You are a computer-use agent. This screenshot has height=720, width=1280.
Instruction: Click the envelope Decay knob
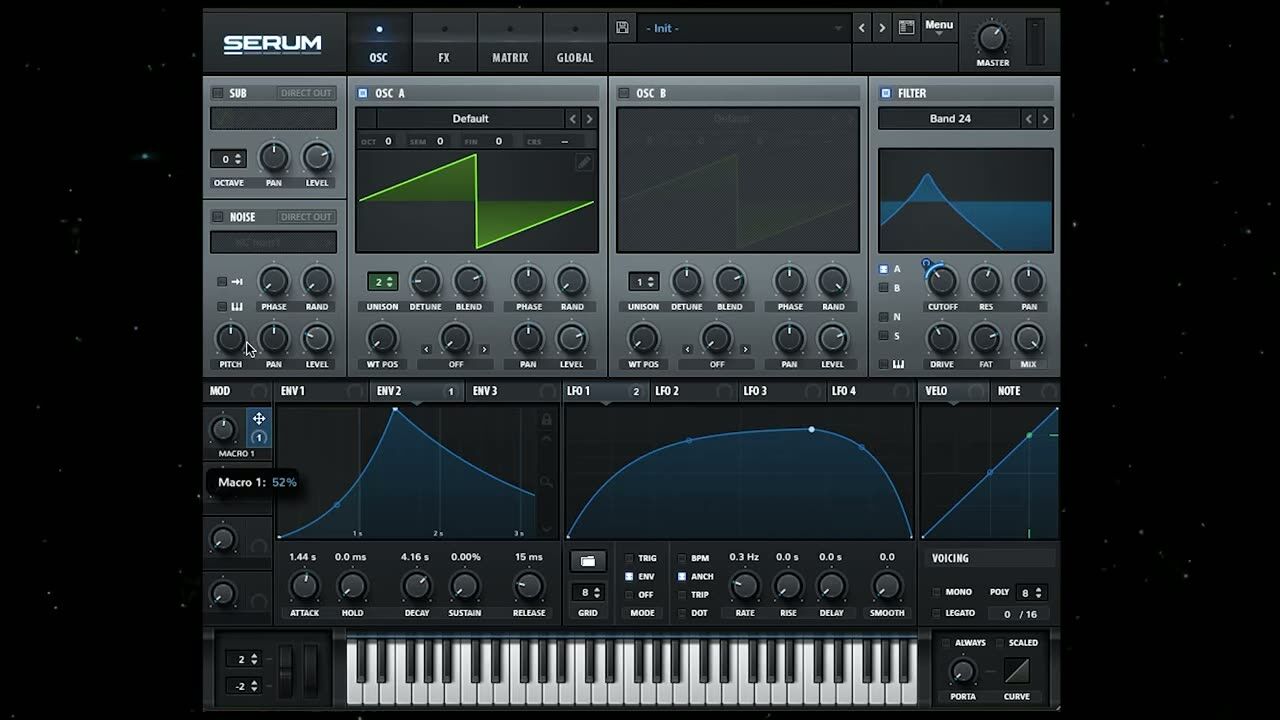[x=416, y=587]
